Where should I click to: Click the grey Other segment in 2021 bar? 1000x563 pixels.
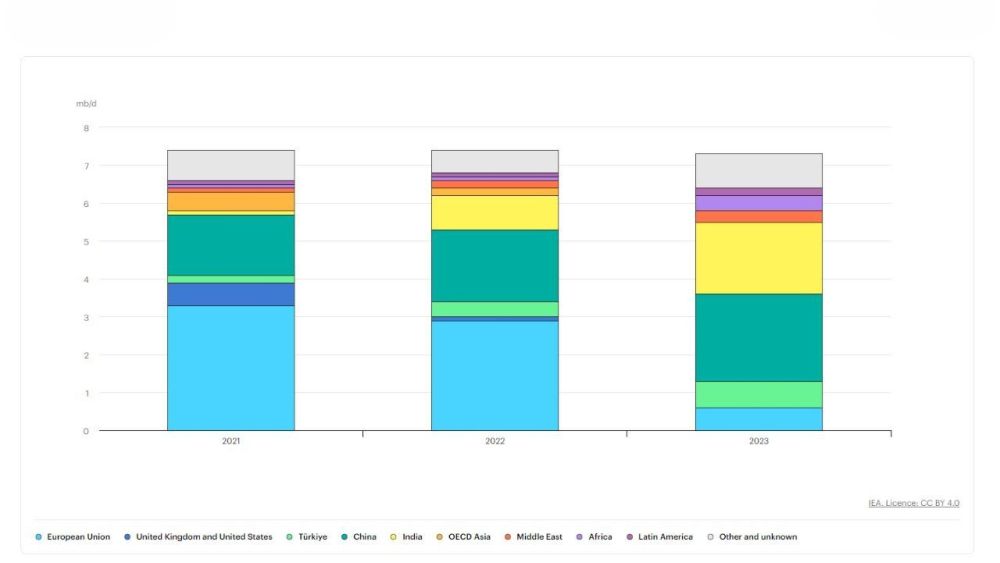[231, 166]
